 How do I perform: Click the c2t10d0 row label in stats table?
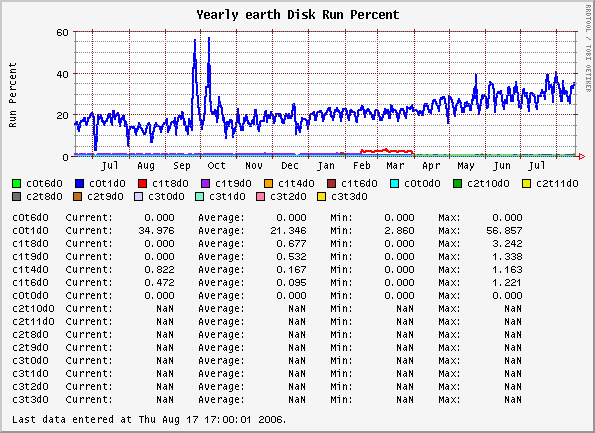pos(34,309)
